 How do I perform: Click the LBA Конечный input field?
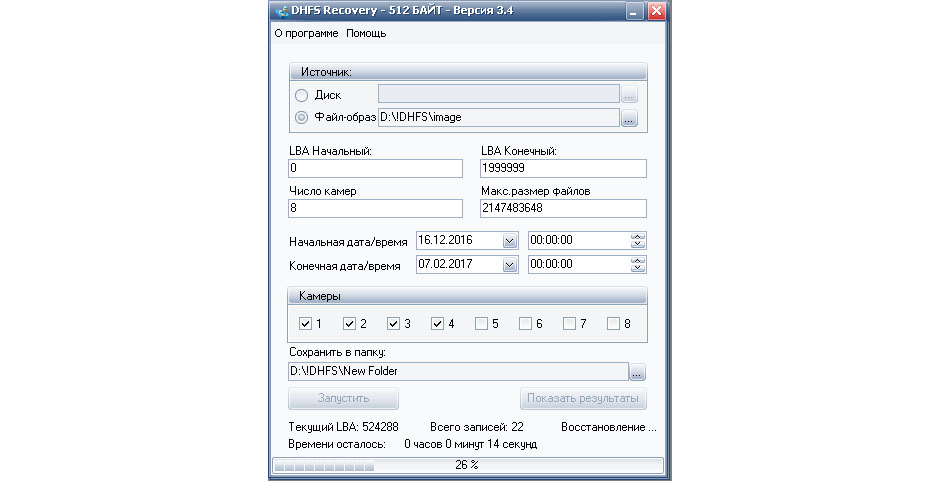tap(563, 168)
